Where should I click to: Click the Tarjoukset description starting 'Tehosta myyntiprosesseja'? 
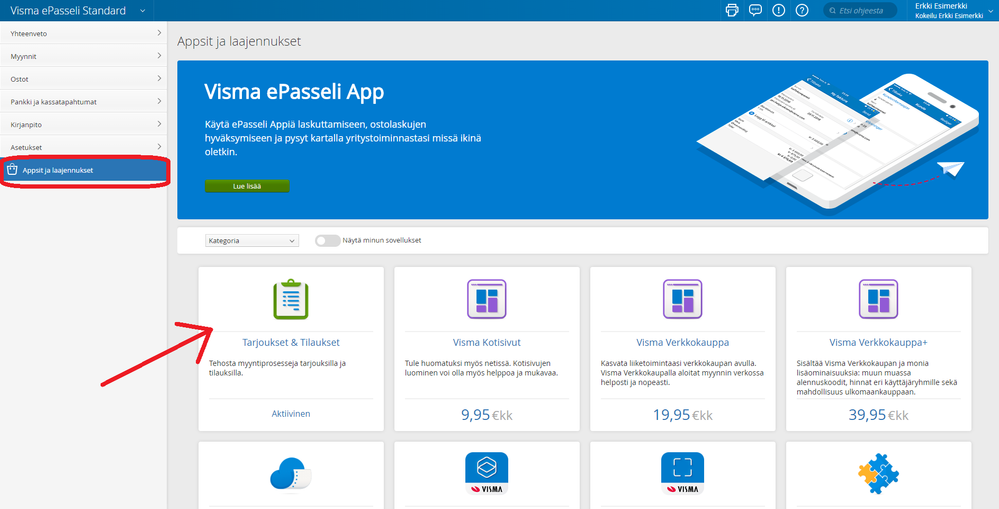[277, 368]
